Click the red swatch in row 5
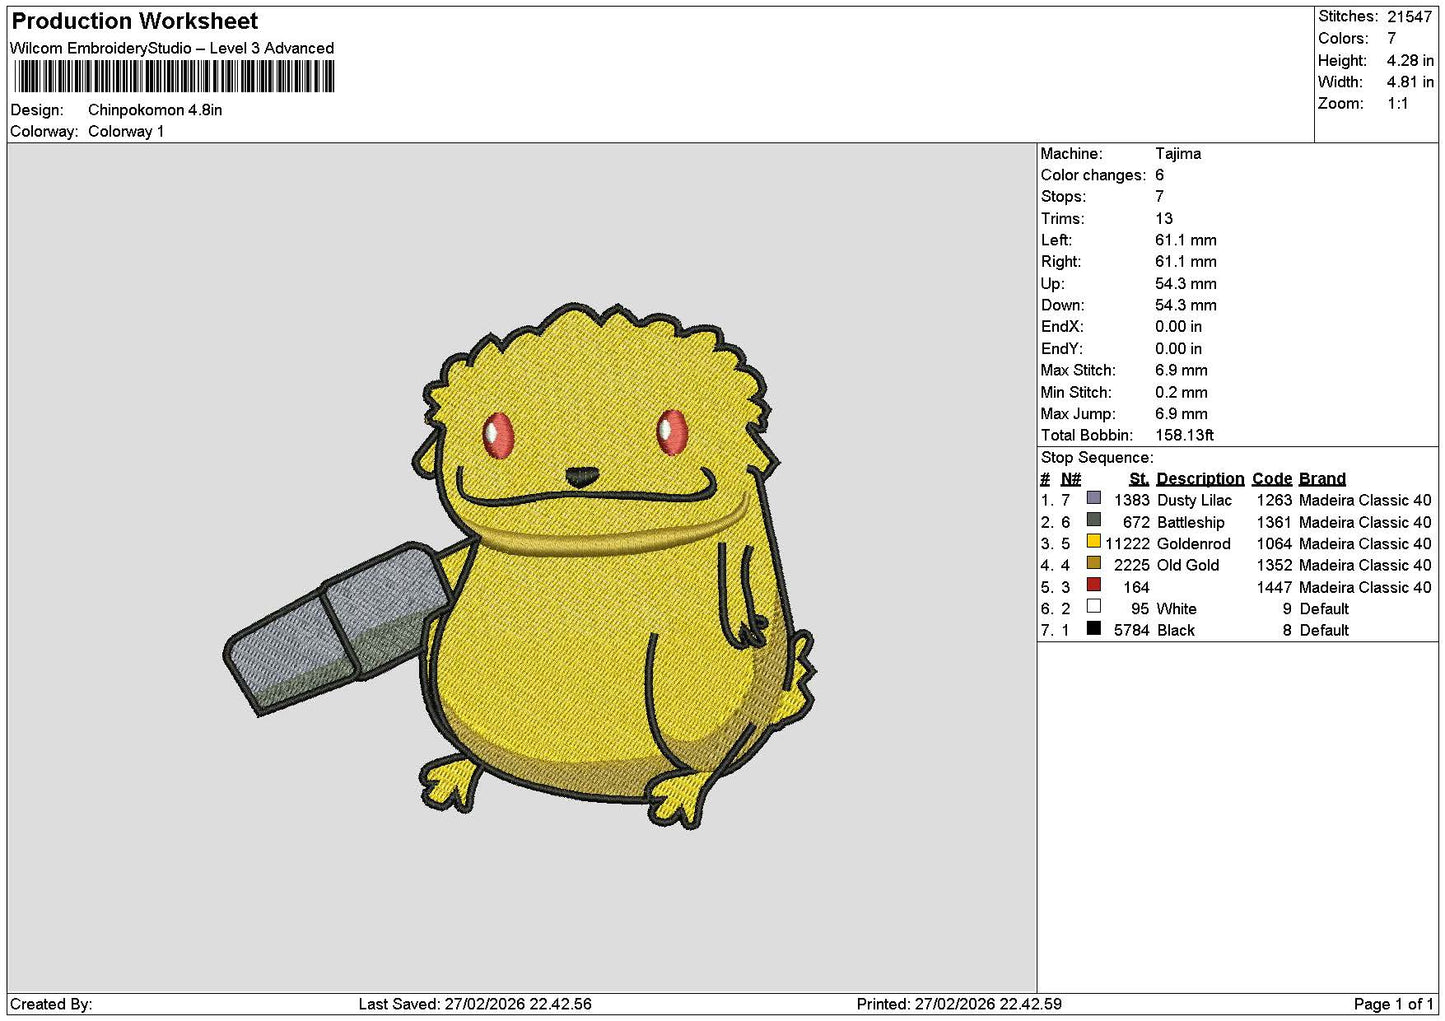 [x=1094, y=585]
